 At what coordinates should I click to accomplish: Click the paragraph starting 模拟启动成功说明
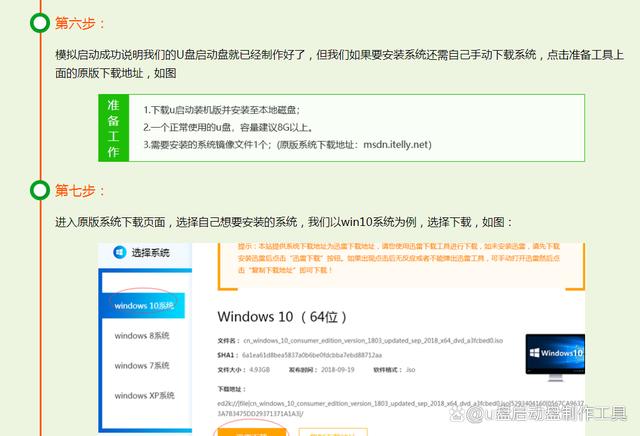coord(340,64)
